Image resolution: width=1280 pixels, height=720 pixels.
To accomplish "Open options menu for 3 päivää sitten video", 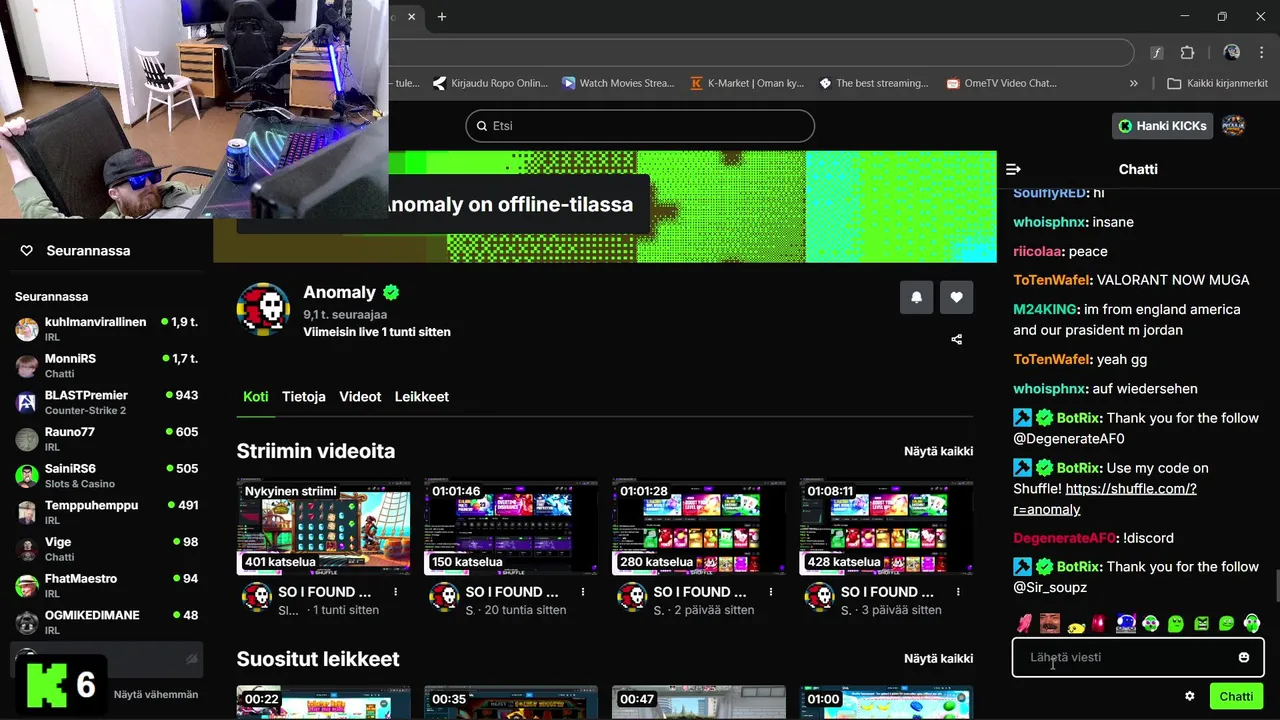I will (958, 592).
